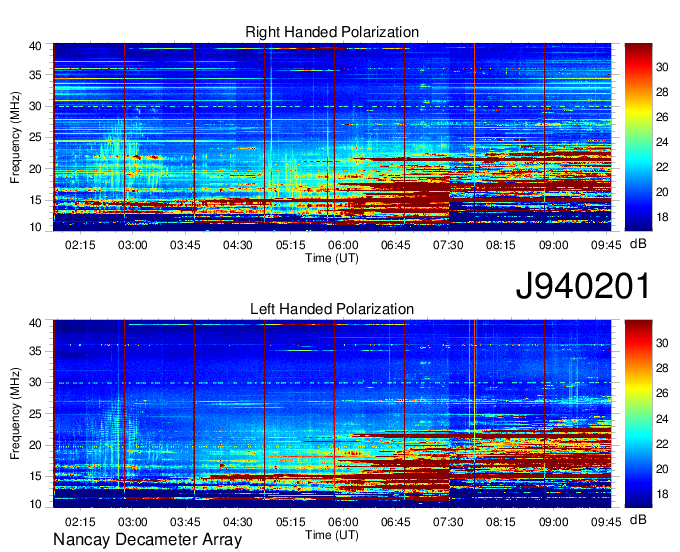Click the 22 dB colorbar label, Right Handed plot

pos(662,167)
